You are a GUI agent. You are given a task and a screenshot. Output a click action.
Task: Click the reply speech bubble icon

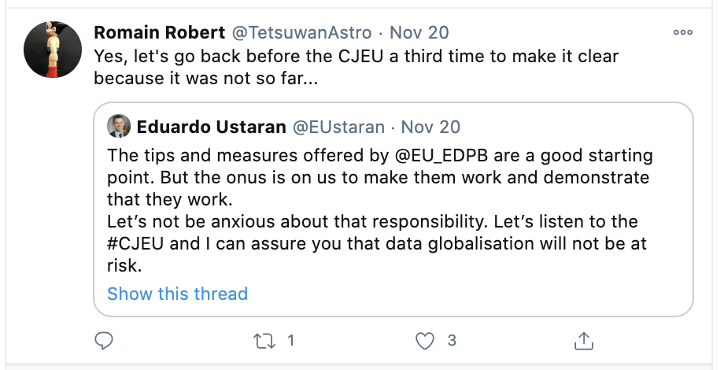(104, 341)
